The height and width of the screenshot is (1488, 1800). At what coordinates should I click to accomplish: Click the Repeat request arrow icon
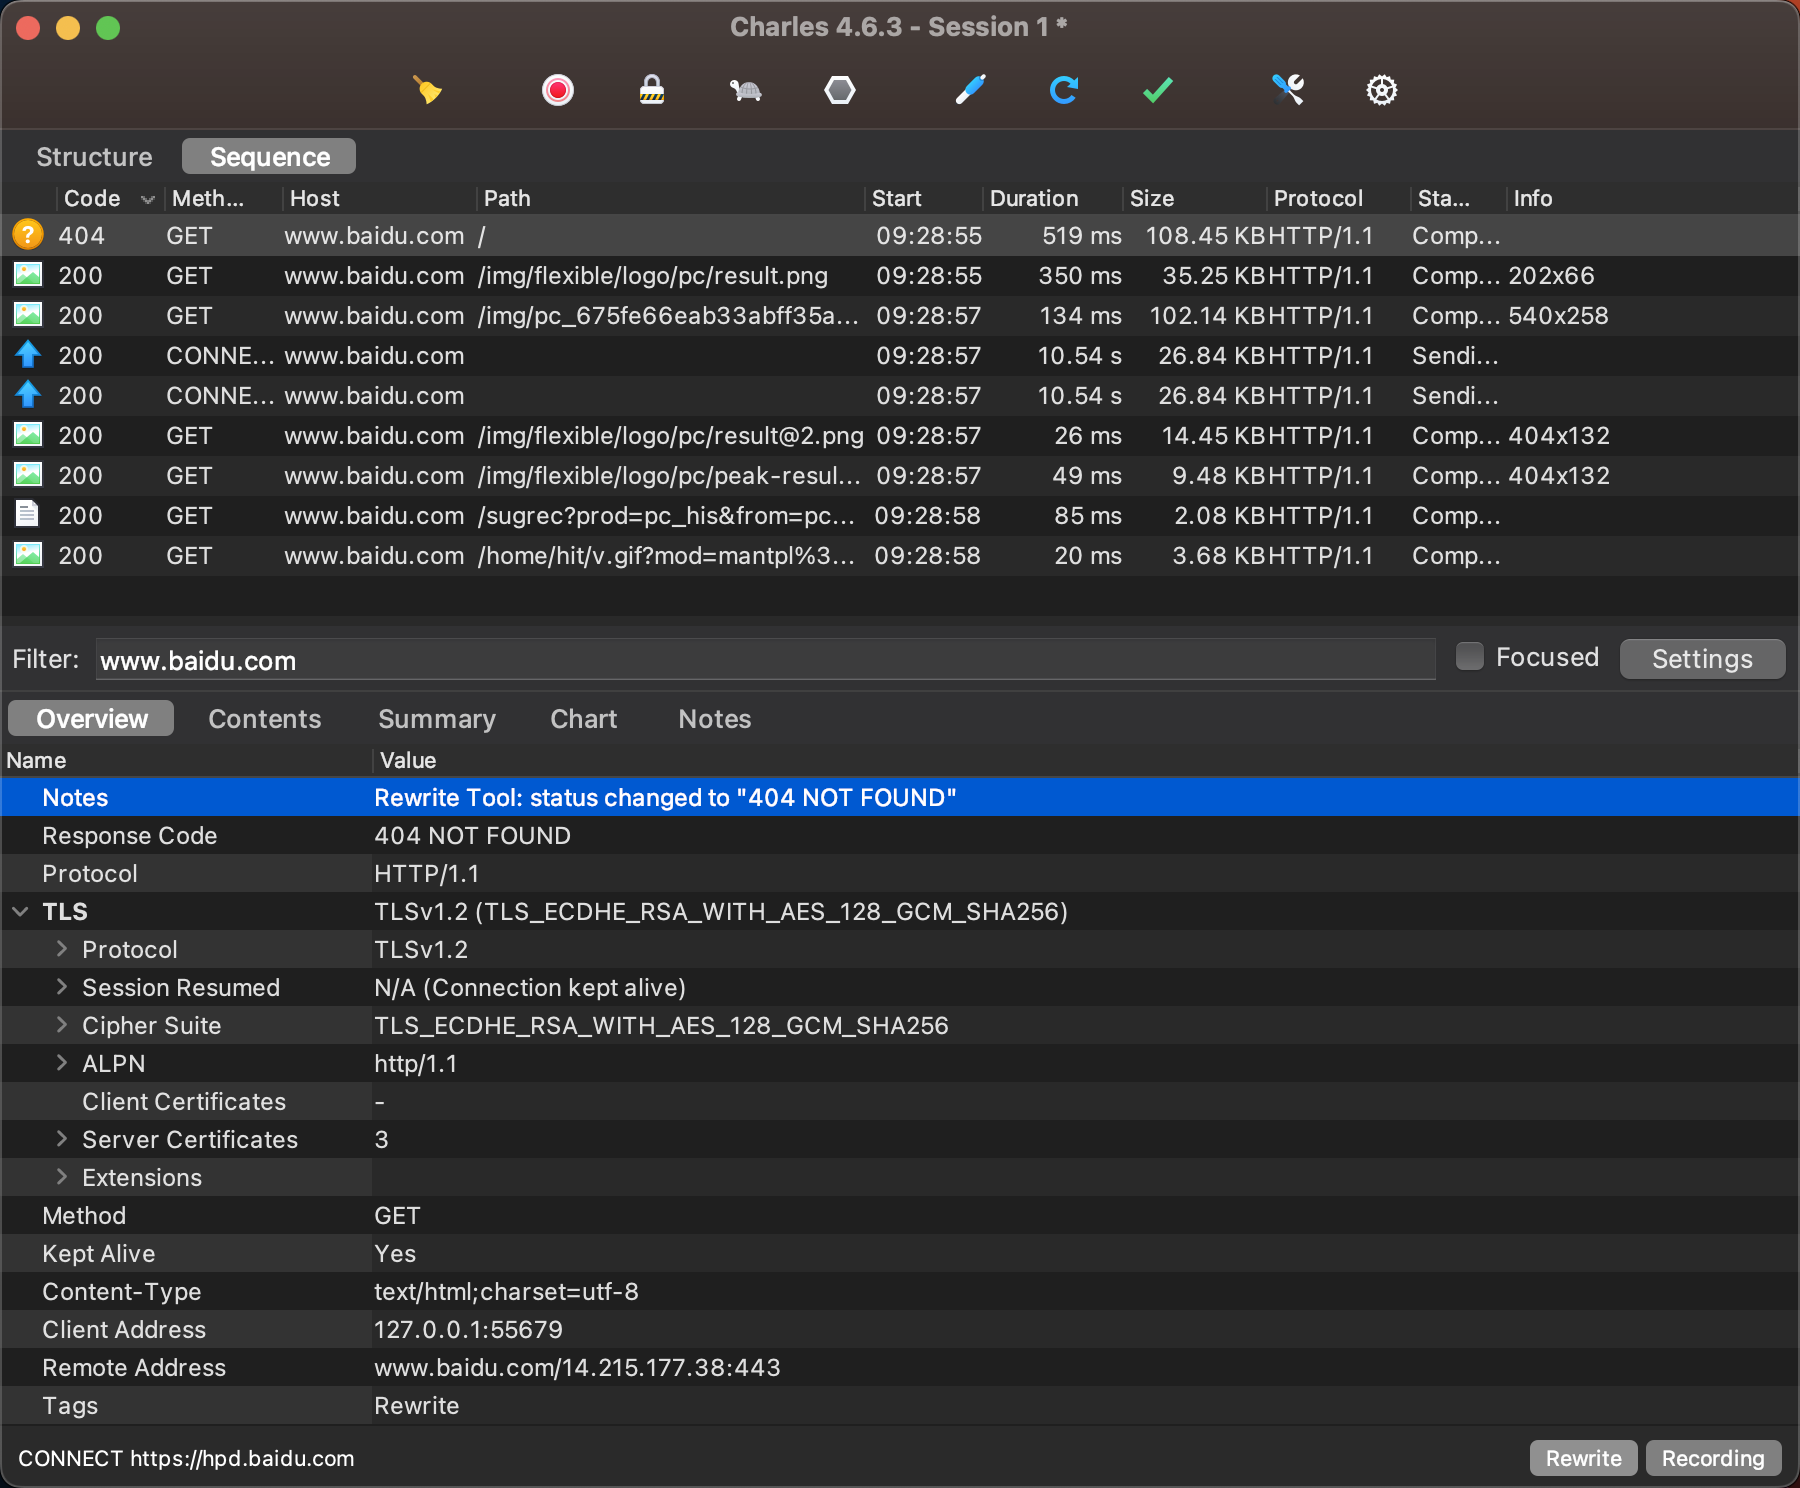(x=1063, y=90)
